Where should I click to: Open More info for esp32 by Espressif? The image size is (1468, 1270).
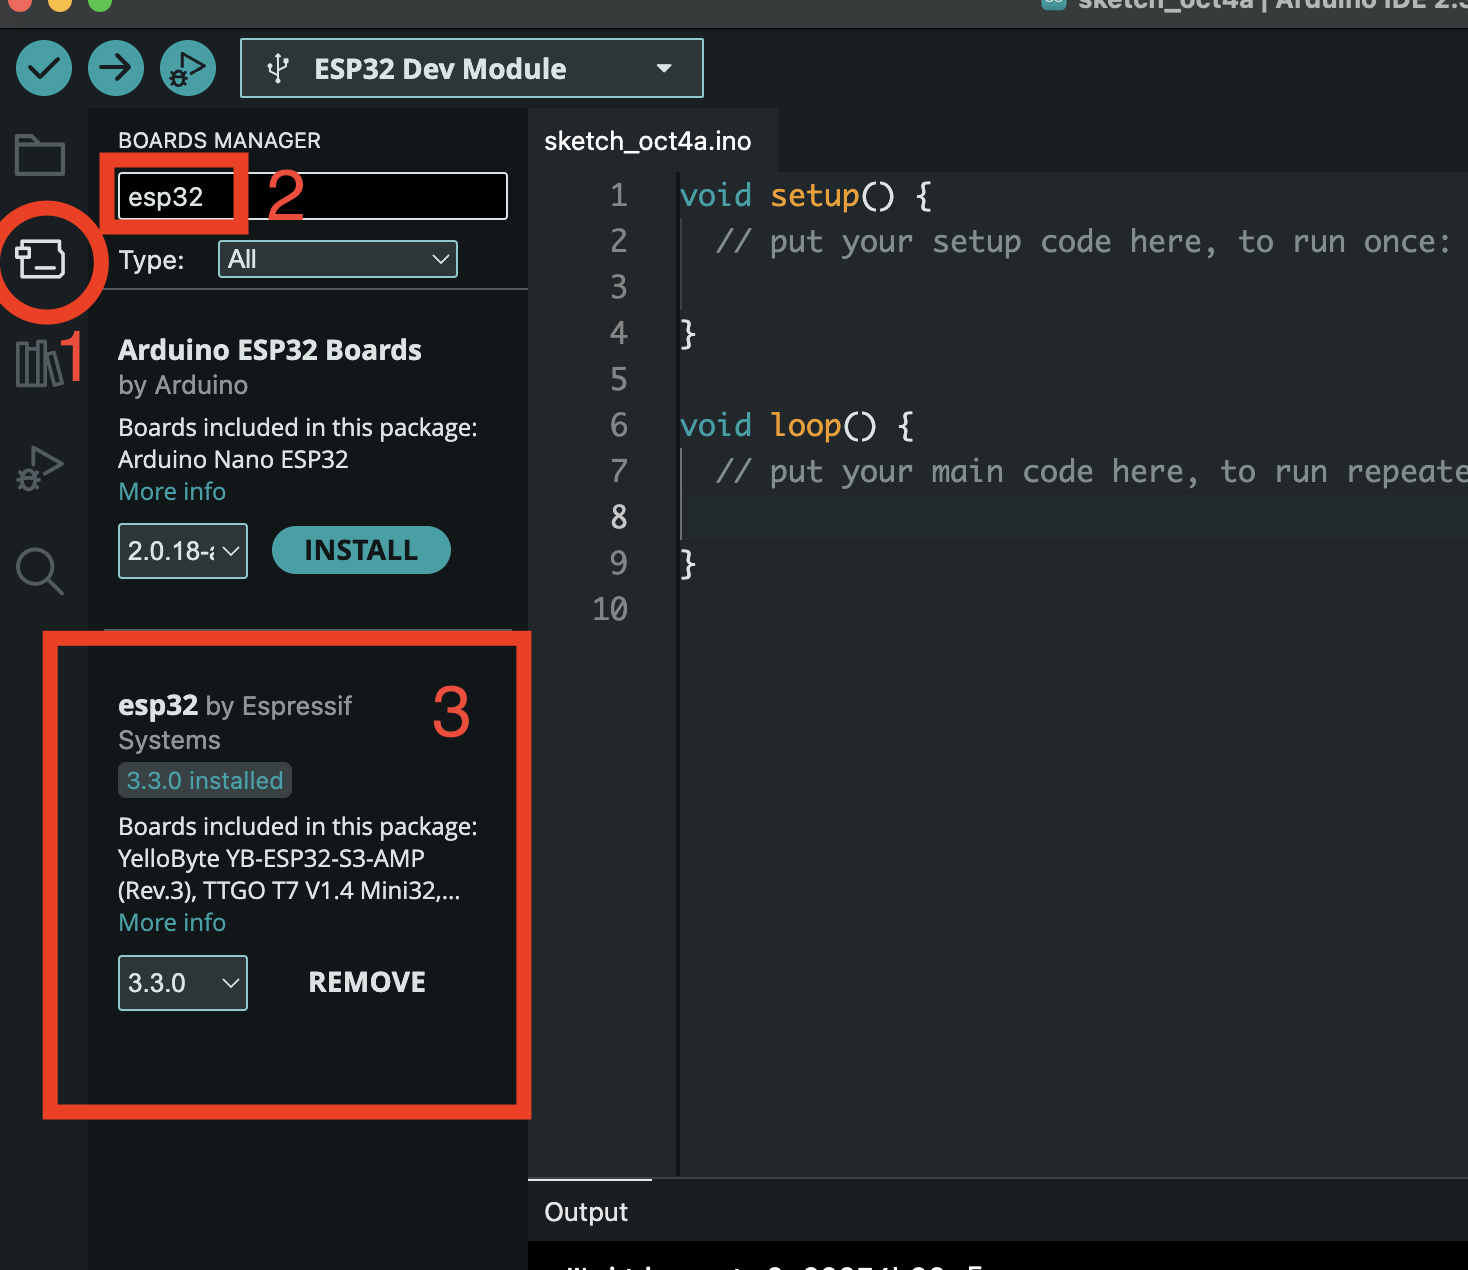[172, 923]
